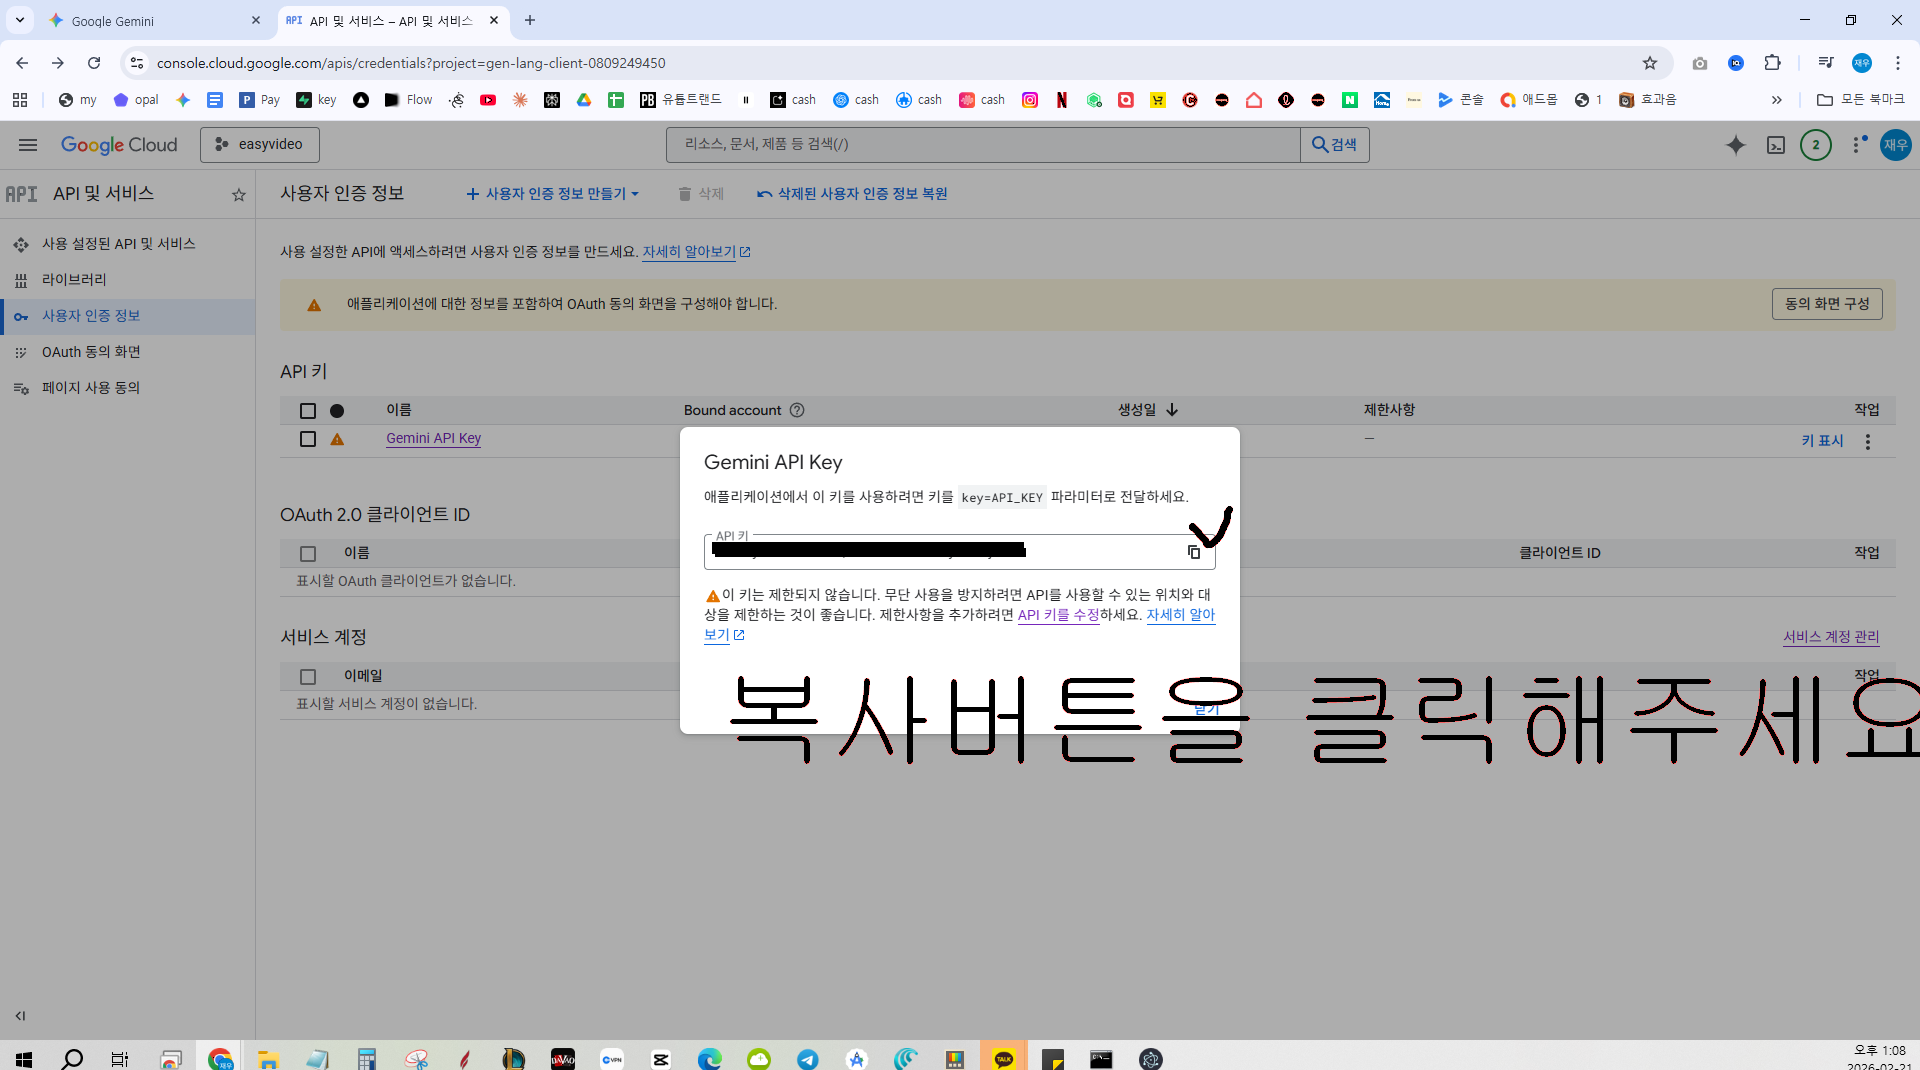Toggle the select-all checkbox in API 키 table

click(308, 411)
